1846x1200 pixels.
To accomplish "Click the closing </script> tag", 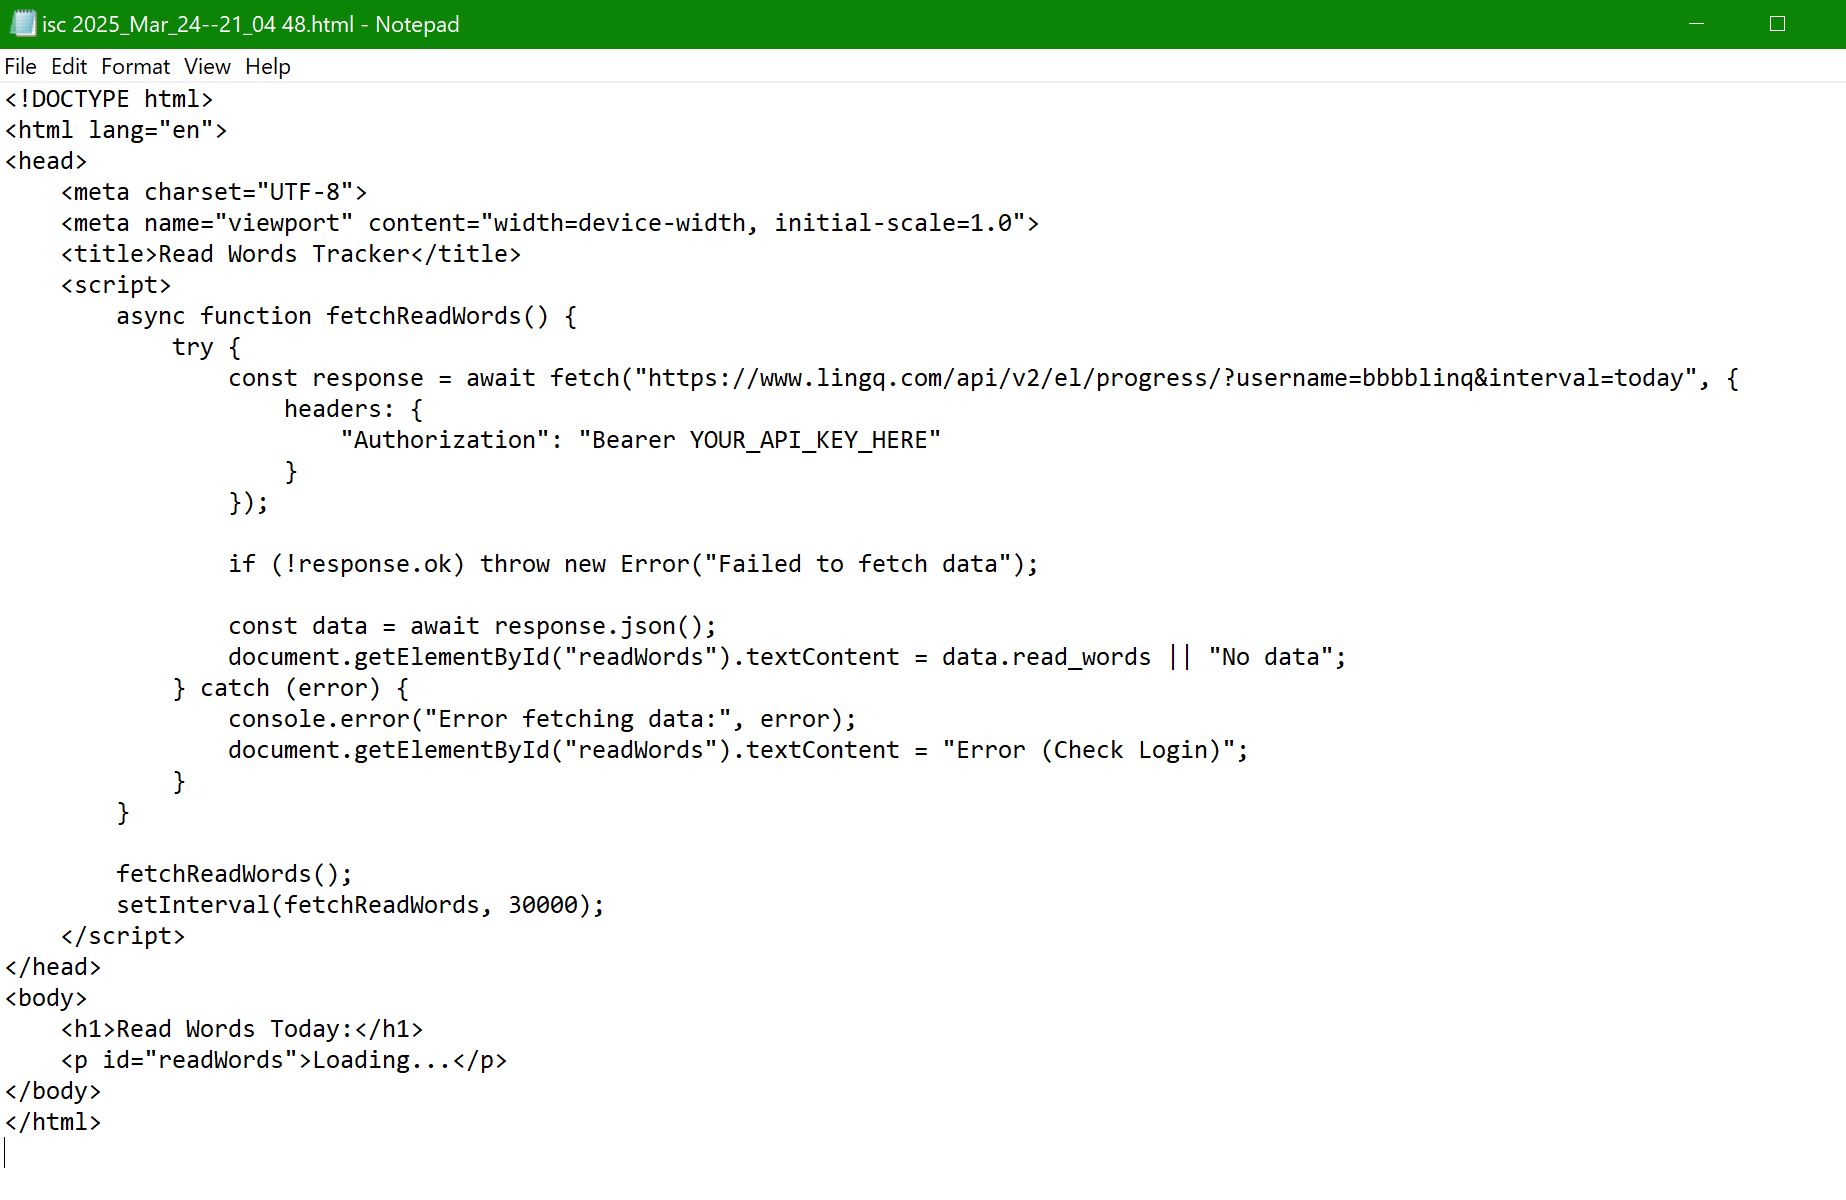I will click(x=123, y=936).
